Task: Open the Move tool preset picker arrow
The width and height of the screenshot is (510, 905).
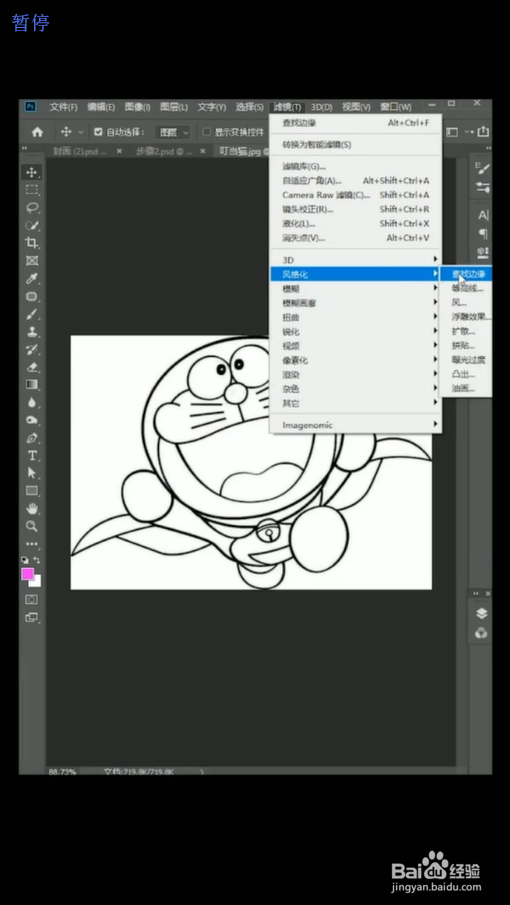Action: click(x=80, y=132)
